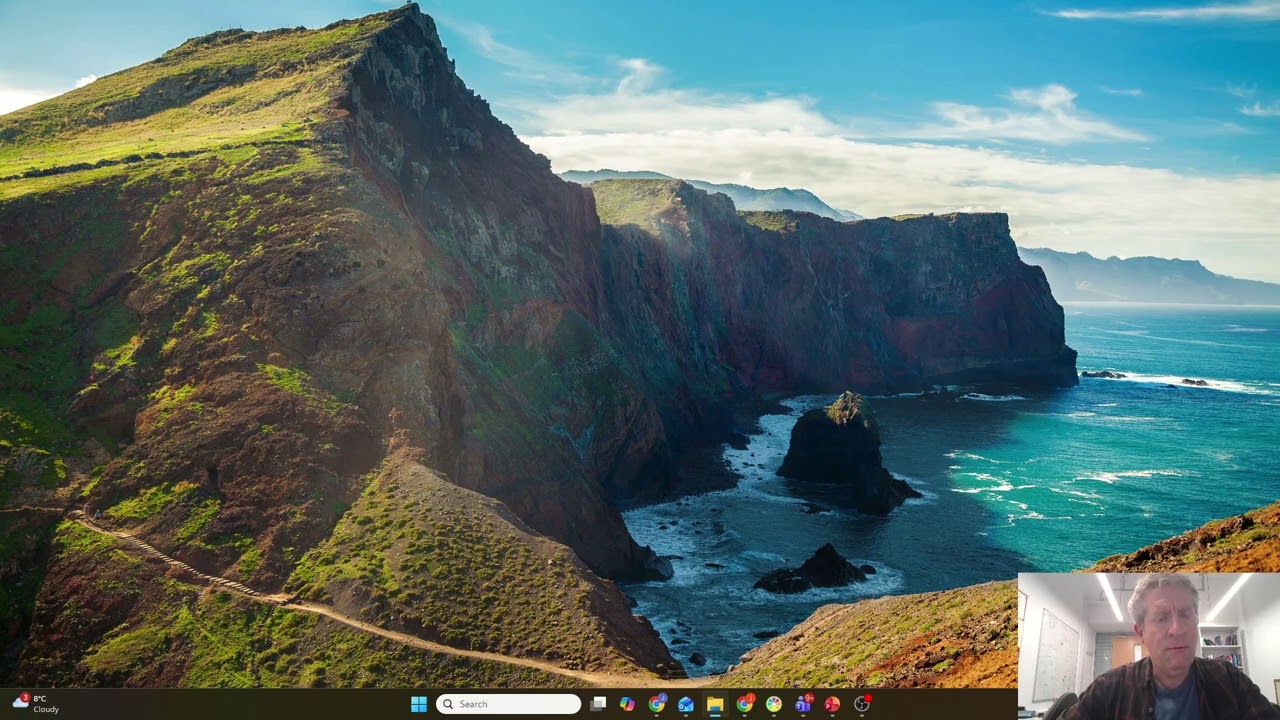The height and width of the screenshot is (720, 1280).
Task: Open the weather widget showing Cloudy
Action: point(36,704)
